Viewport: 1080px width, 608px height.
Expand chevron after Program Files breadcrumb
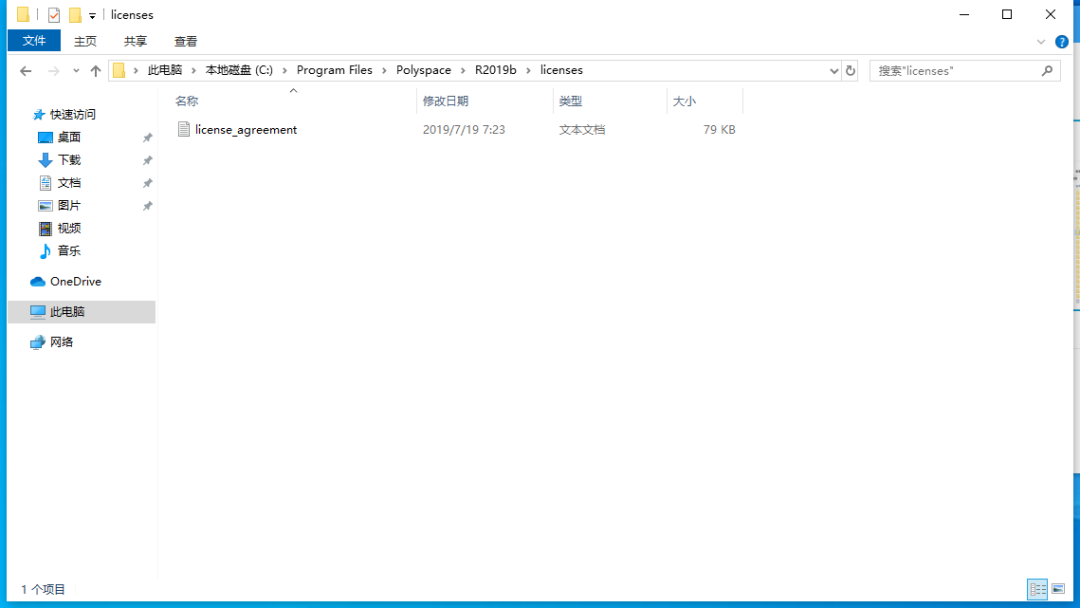[384, 70]
